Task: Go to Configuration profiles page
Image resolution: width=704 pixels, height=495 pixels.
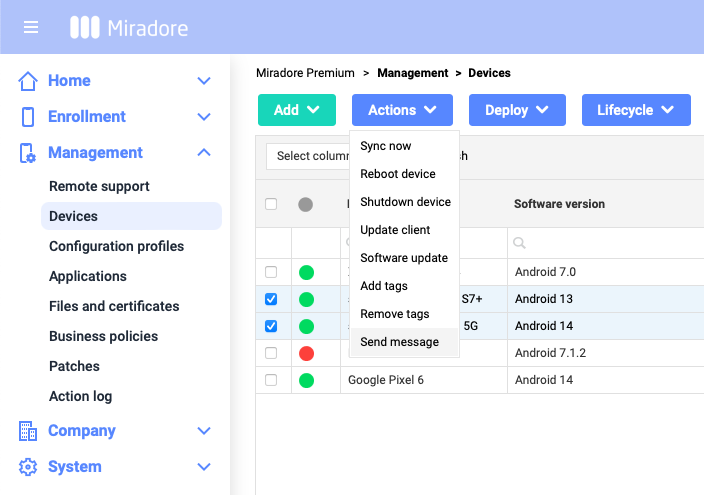Action: (x=116, y=246)
